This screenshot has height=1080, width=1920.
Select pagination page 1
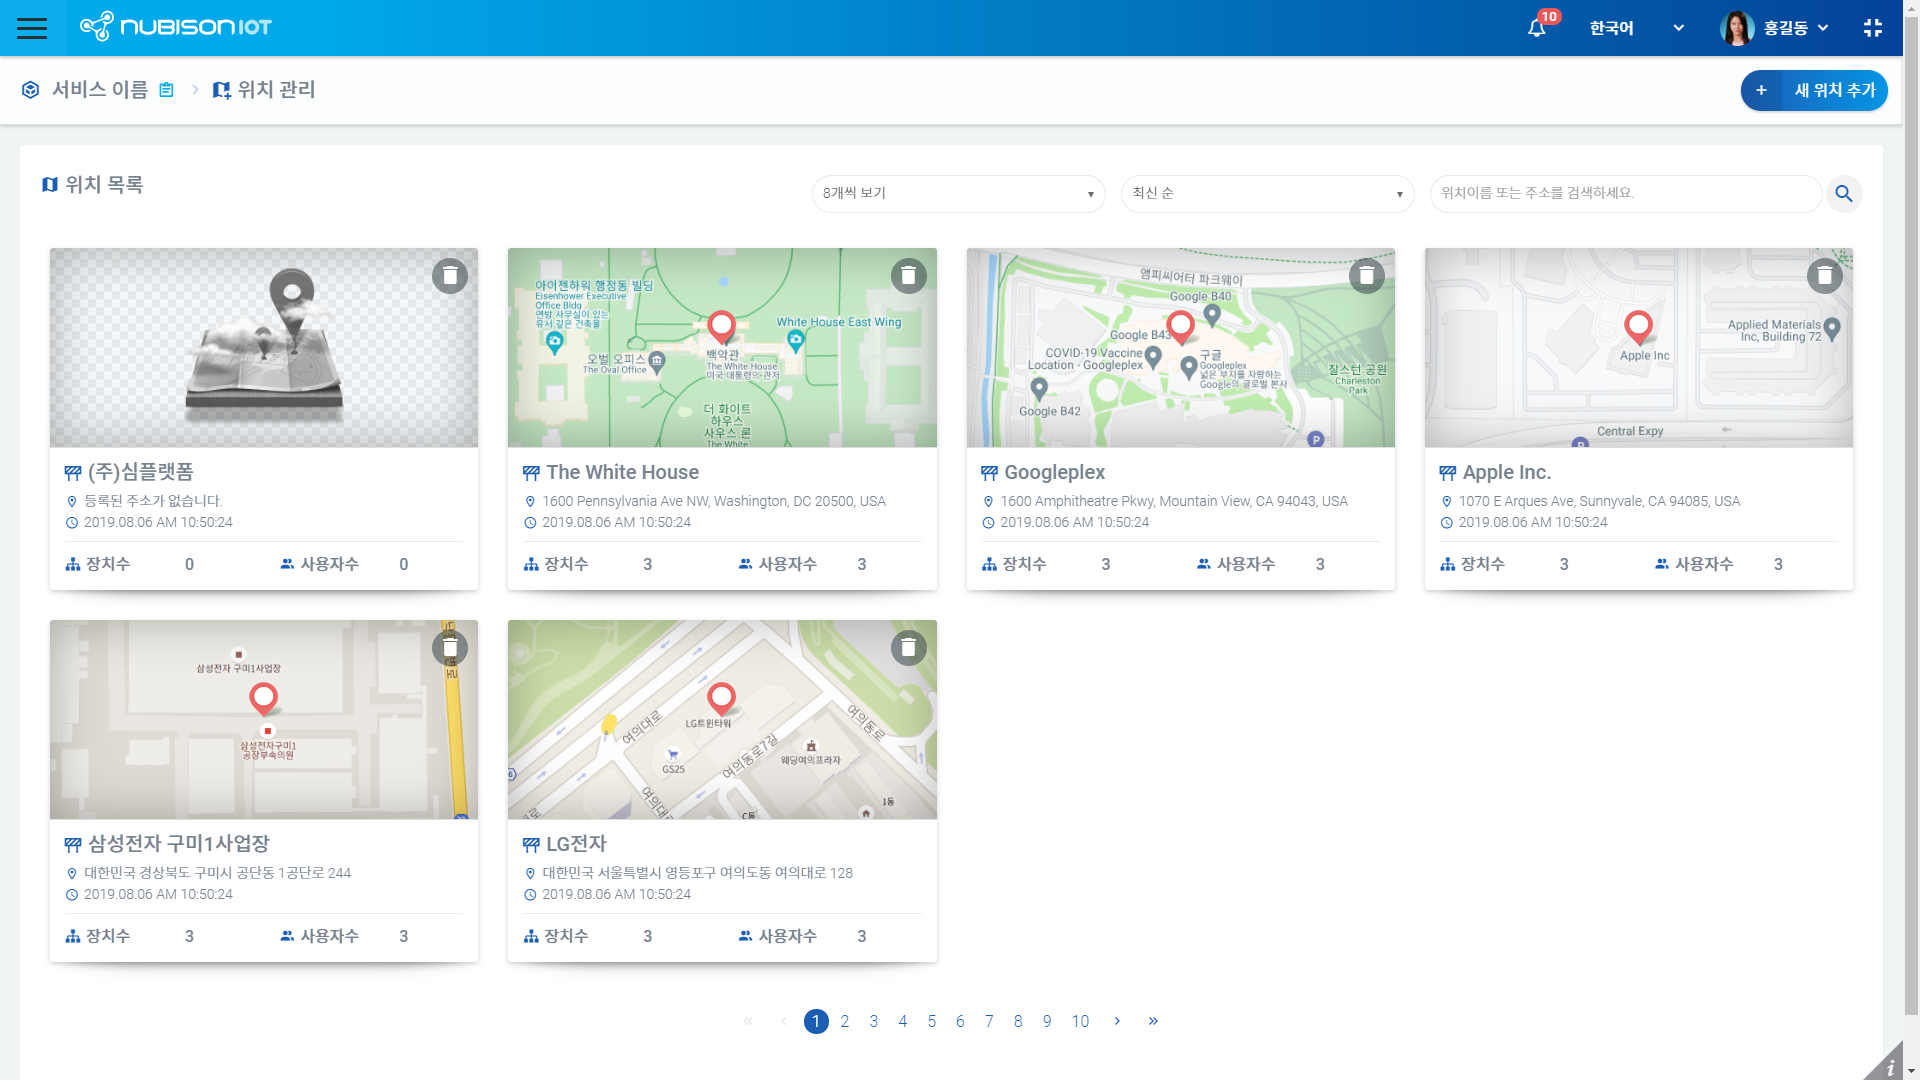[x=816, y=1021]
